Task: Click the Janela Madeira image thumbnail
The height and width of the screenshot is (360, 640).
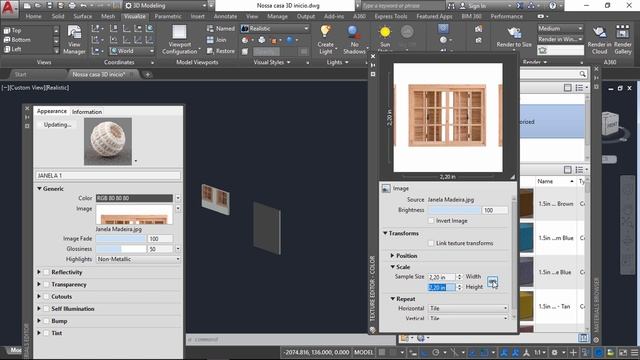Action: 134,215
